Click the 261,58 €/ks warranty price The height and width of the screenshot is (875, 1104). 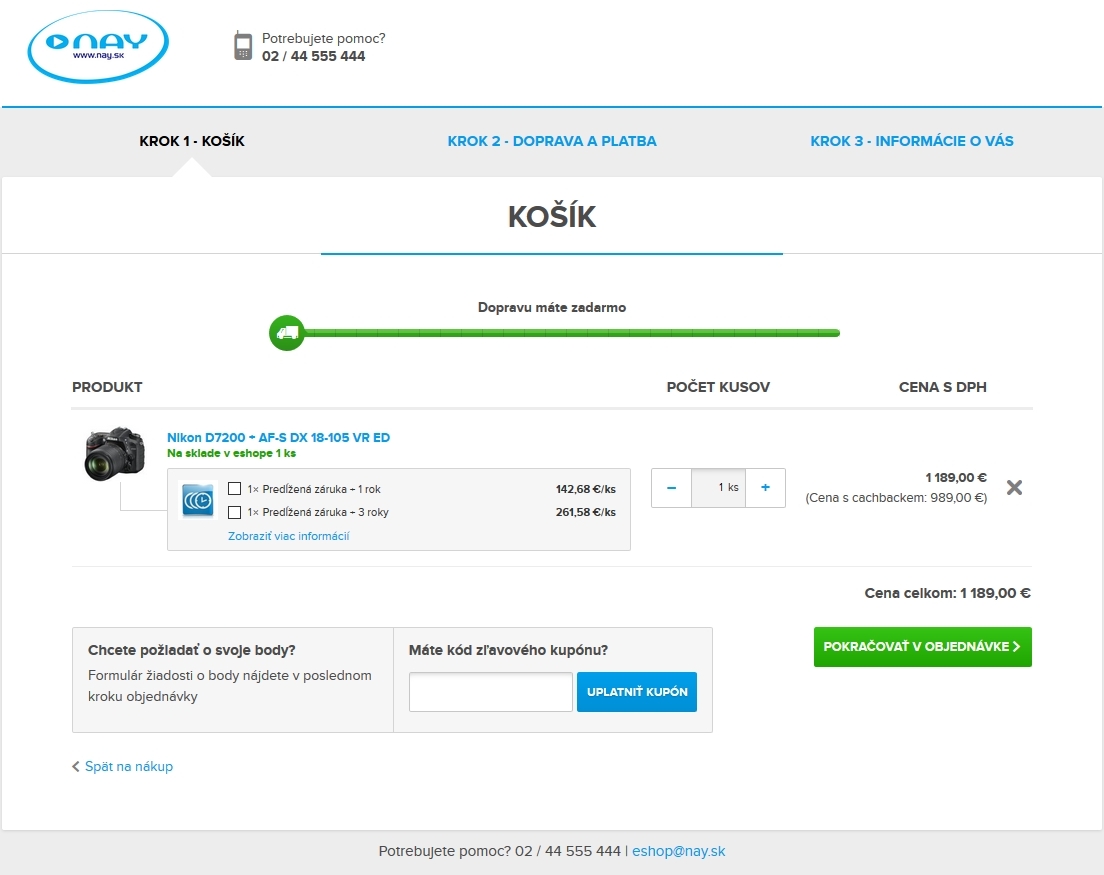pyautogui.click(x=586, y=512)
